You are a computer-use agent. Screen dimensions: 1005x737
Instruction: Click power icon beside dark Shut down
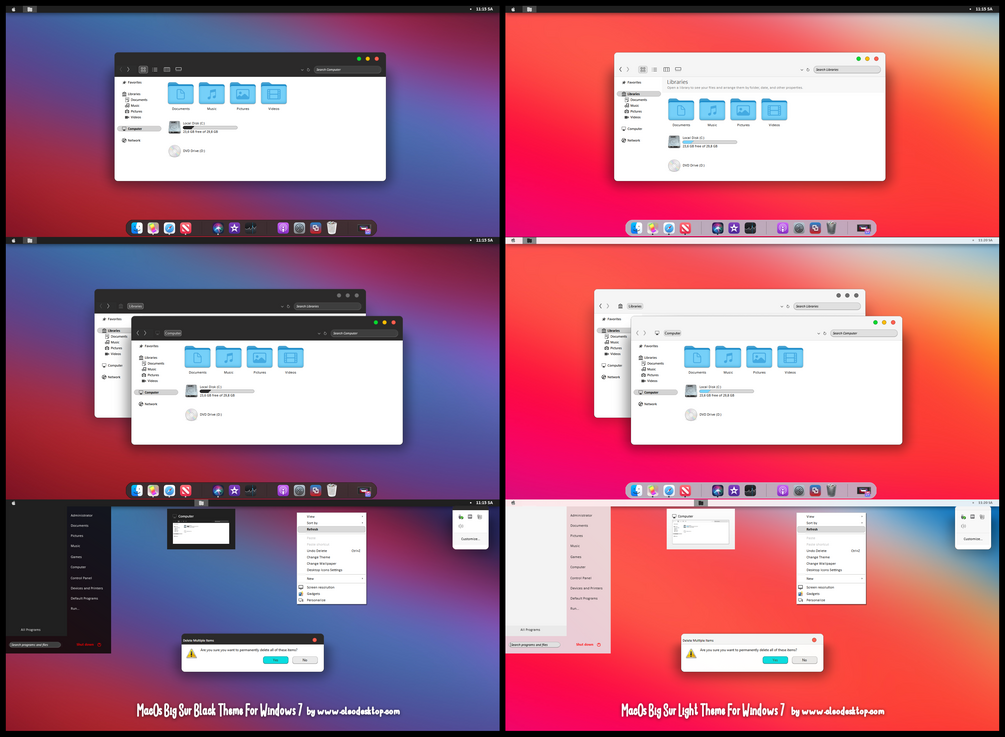point(99,645)
